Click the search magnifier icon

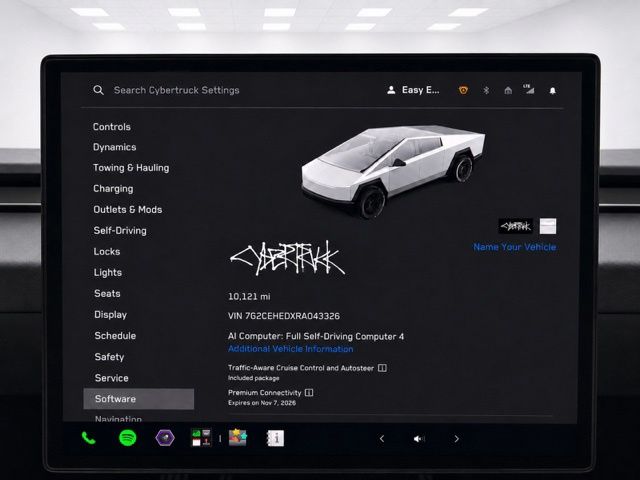98,90
